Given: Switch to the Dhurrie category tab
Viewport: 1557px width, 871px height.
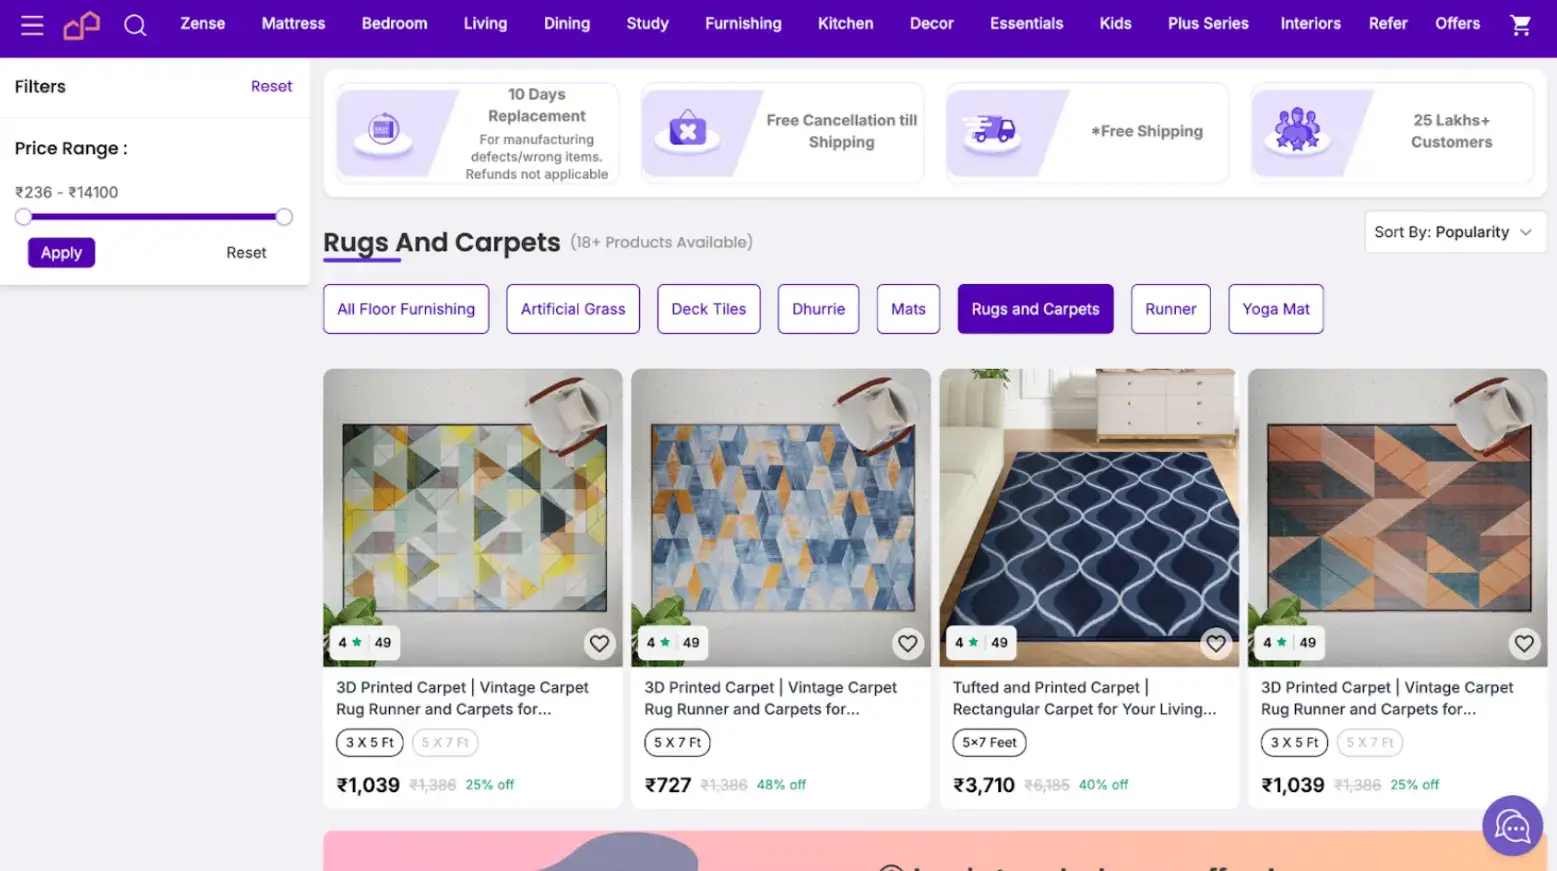Looking at the screenshot, I should click(818, 309).
